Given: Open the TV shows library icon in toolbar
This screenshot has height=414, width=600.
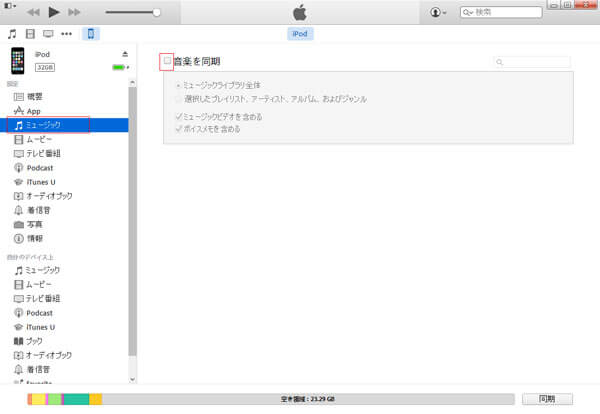Looking at the screenshot, I should 48,34.
